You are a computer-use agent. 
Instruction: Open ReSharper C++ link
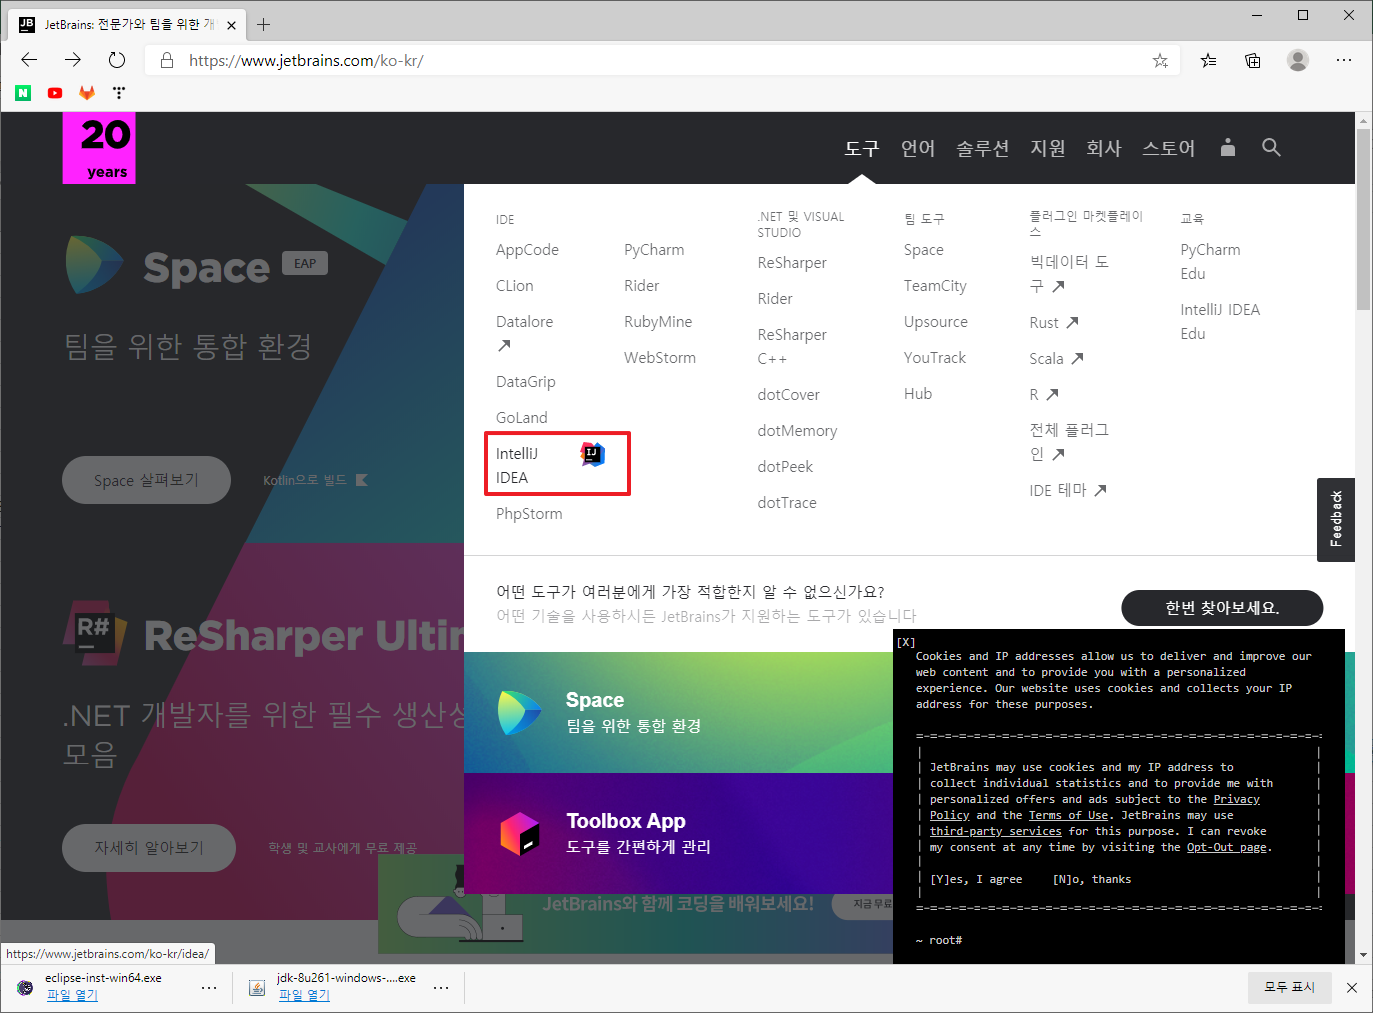pyautogui.click(x=792, y=347)
